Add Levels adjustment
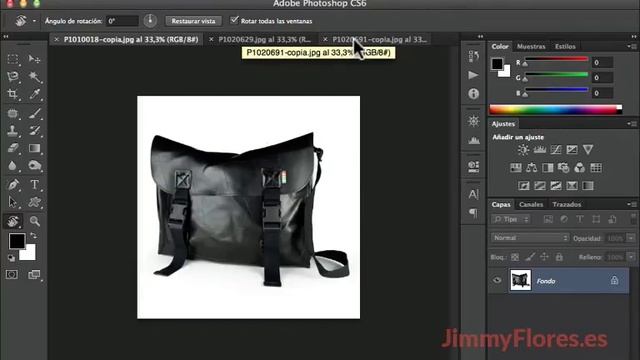 click(x=540, y=149)
